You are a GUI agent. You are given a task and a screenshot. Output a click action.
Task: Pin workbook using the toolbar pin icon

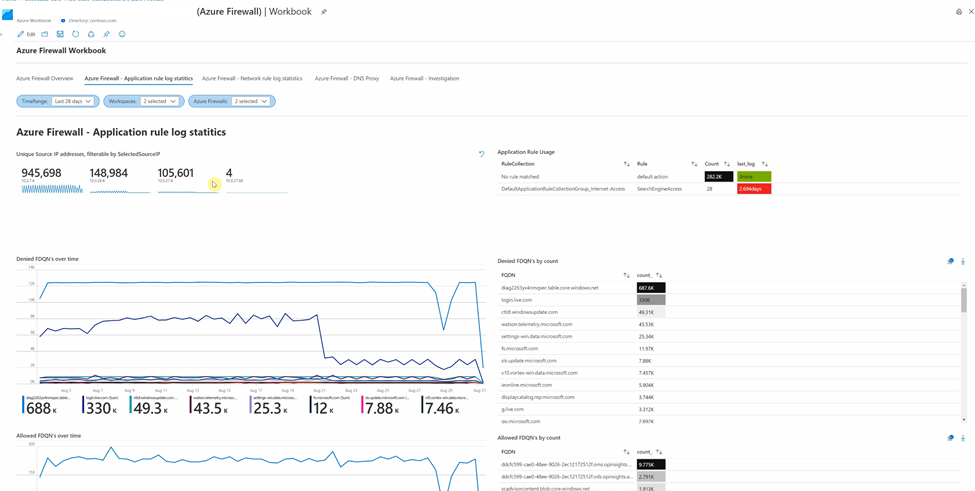pyautogui.click(x=106, y=34)
